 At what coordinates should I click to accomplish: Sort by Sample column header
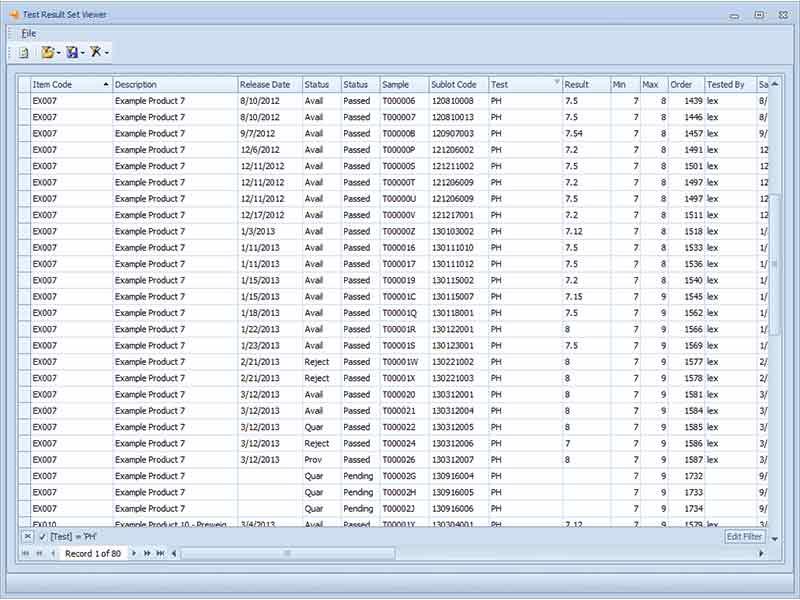tap(404, 85)
